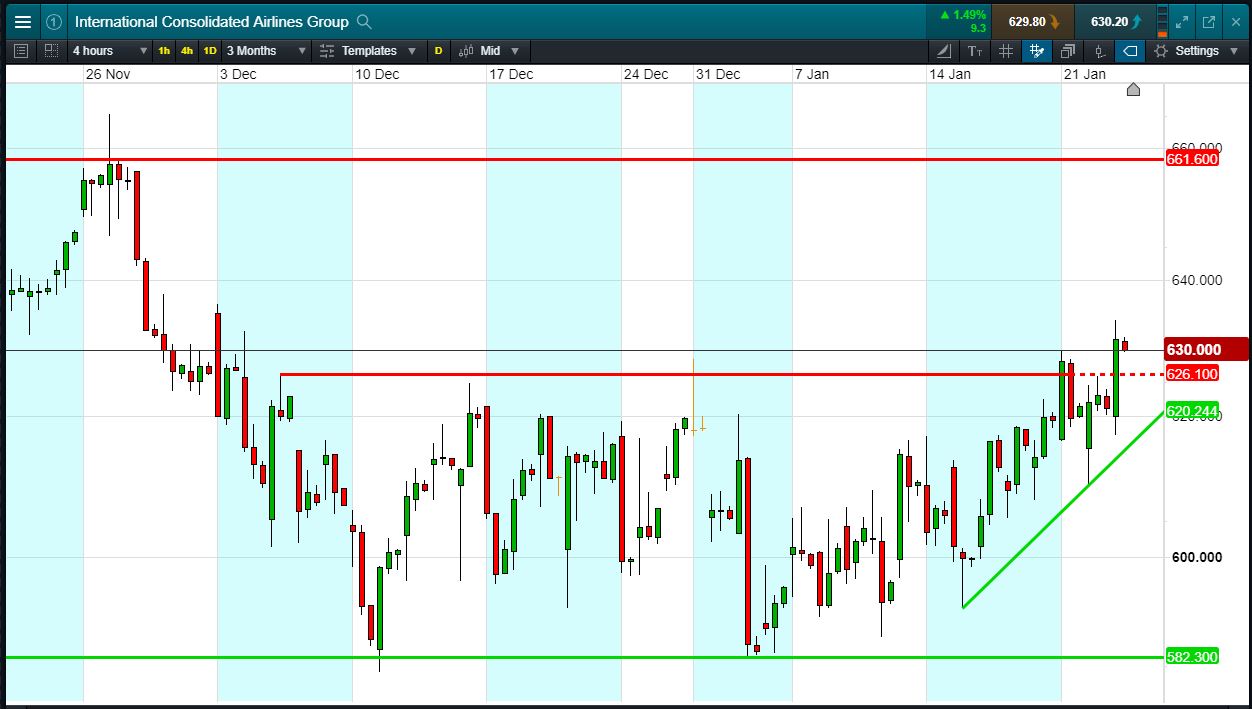Viewport: 1252px width, 709px height.
Task: Open the chart list panel icon
Action: [x=22, y=51]
